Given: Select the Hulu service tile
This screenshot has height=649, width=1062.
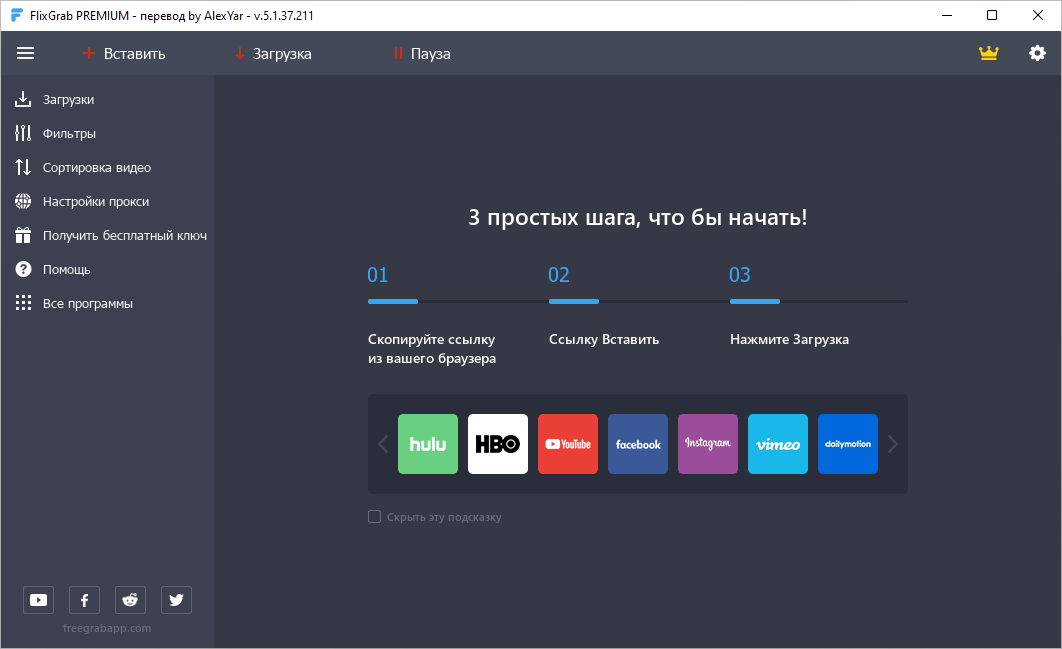Looking at the screenshot, I should (x=428, y=444).
